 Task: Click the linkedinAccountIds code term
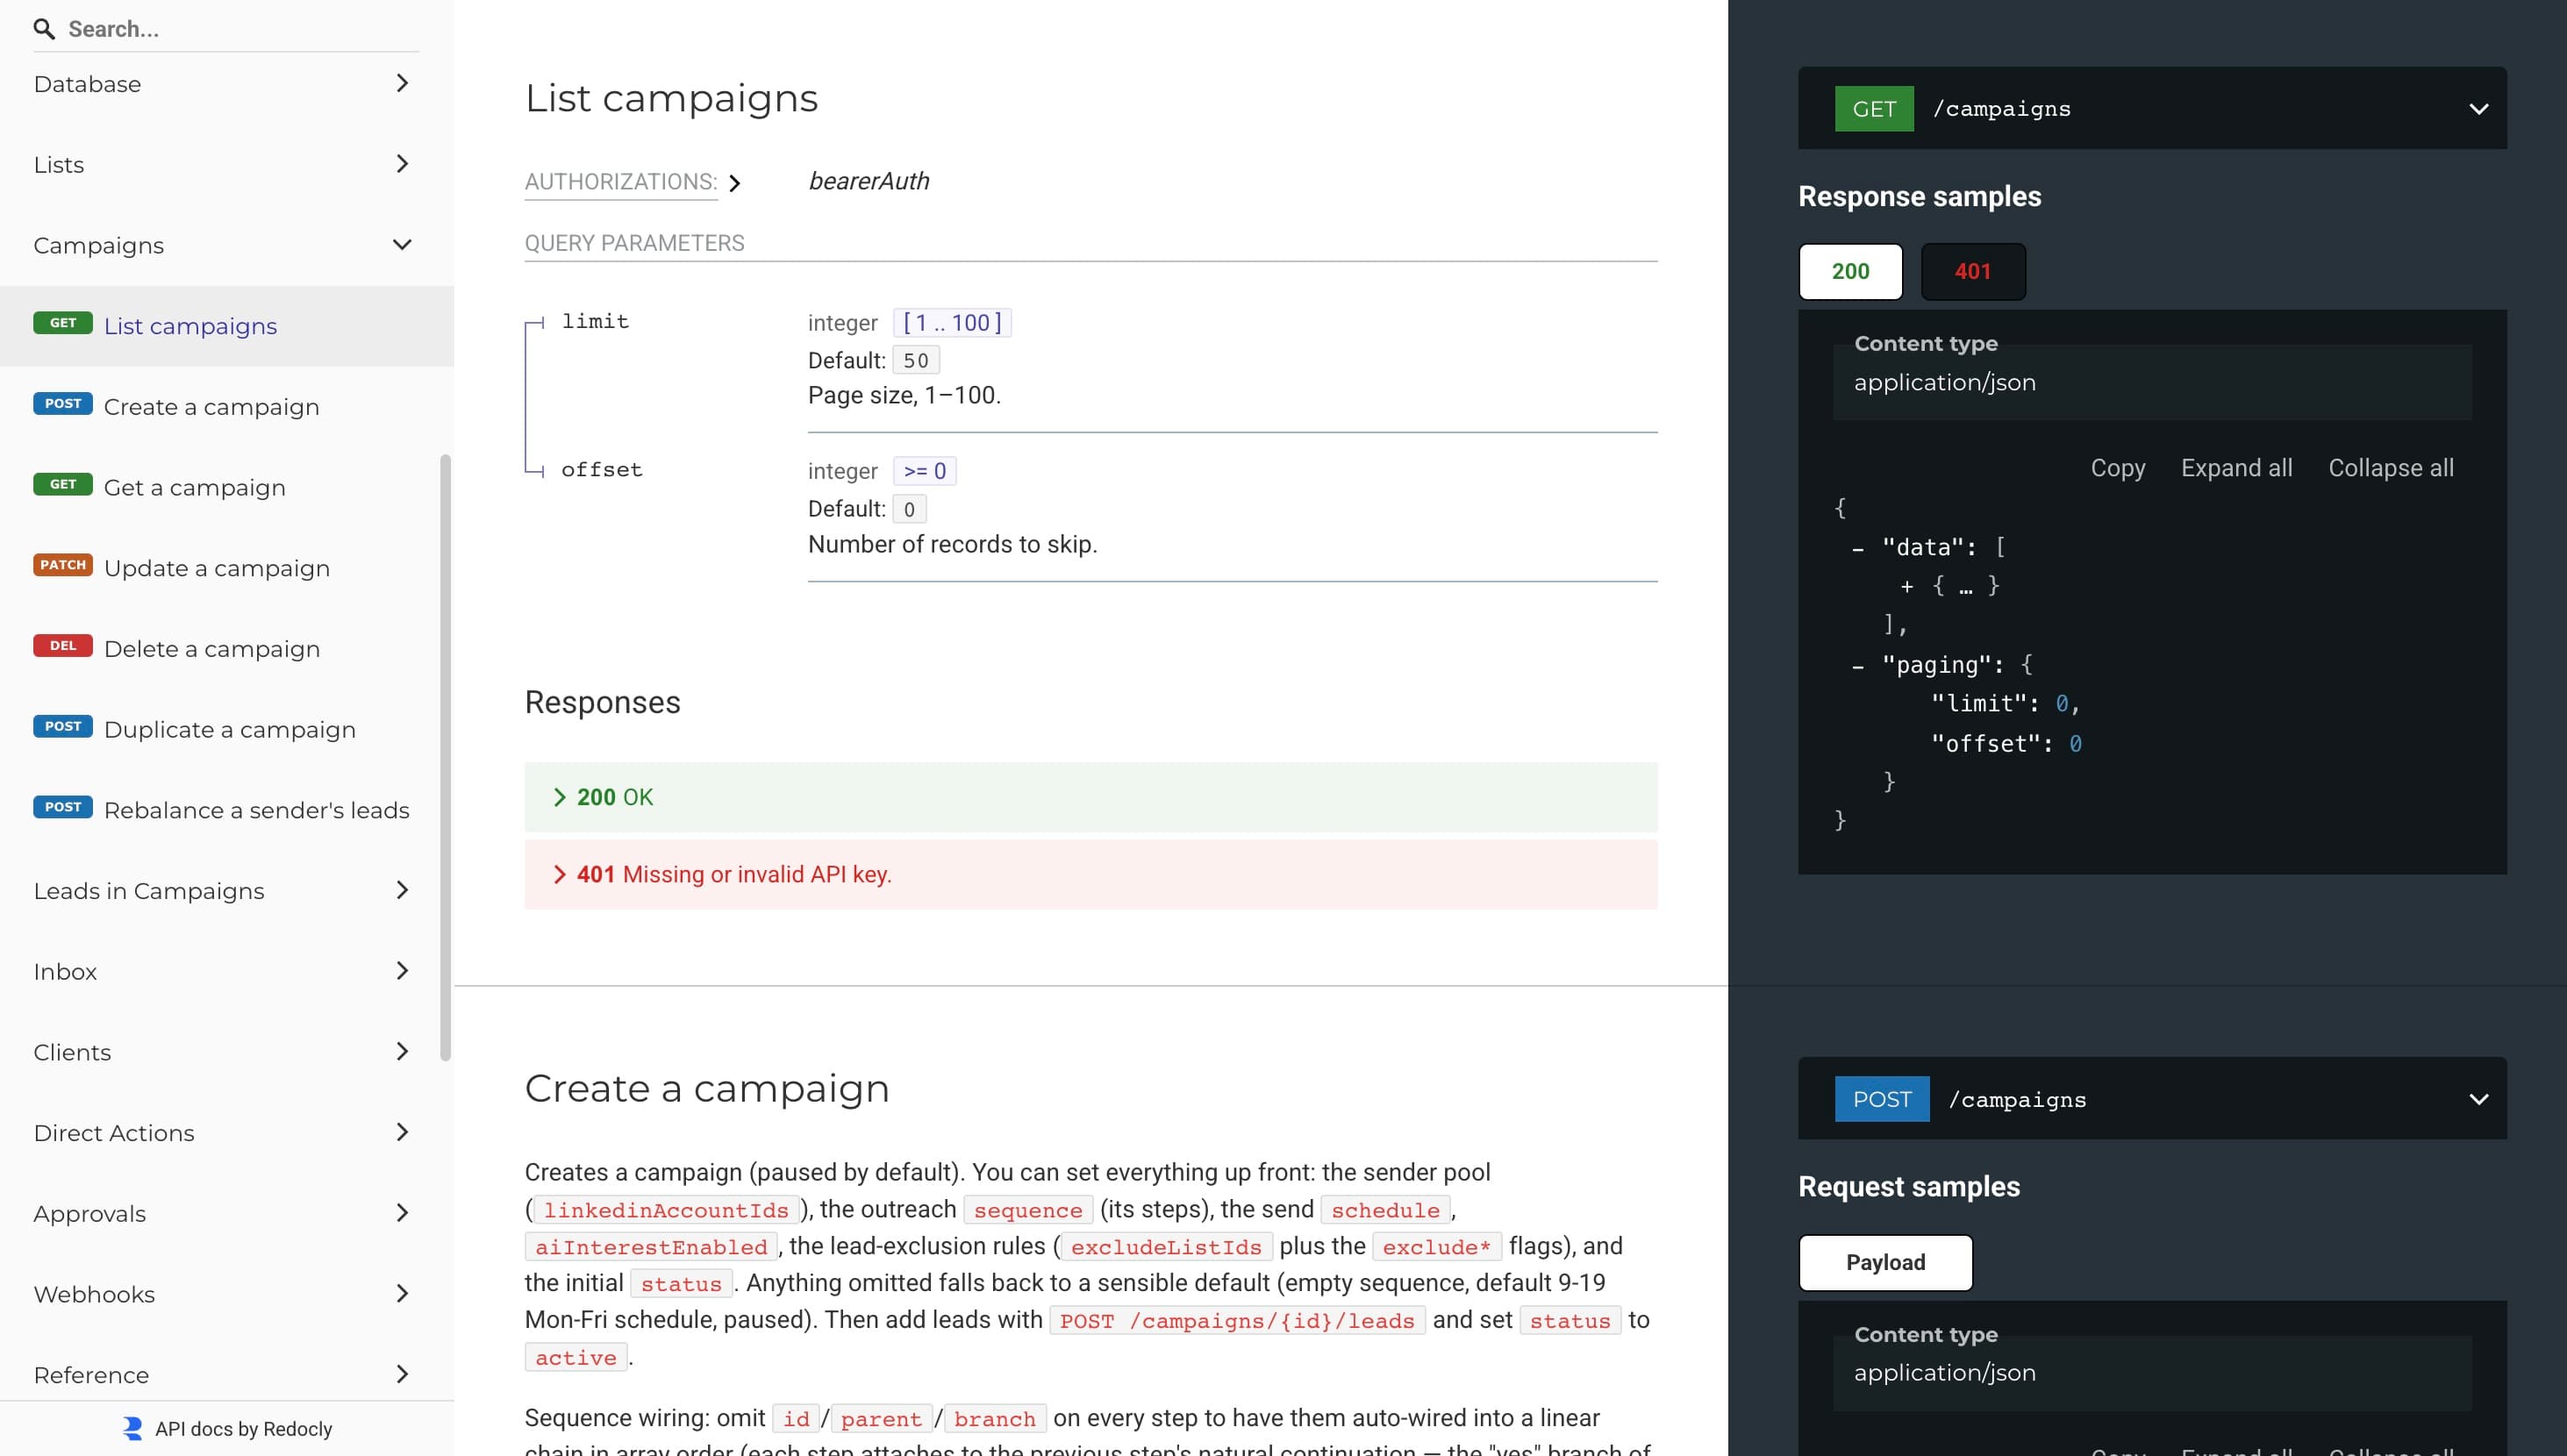tap(666, 1210)
